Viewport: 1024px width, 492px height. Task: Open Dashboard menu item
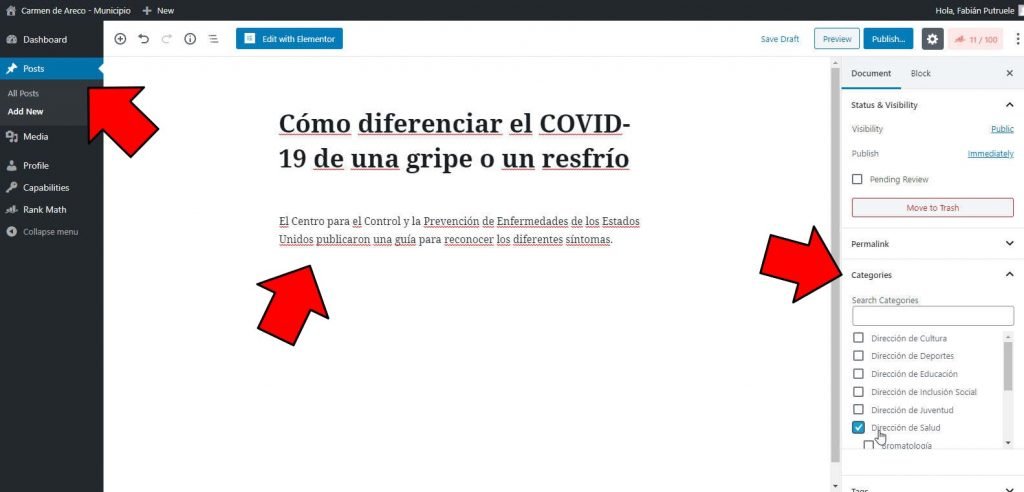pos(45,39)
